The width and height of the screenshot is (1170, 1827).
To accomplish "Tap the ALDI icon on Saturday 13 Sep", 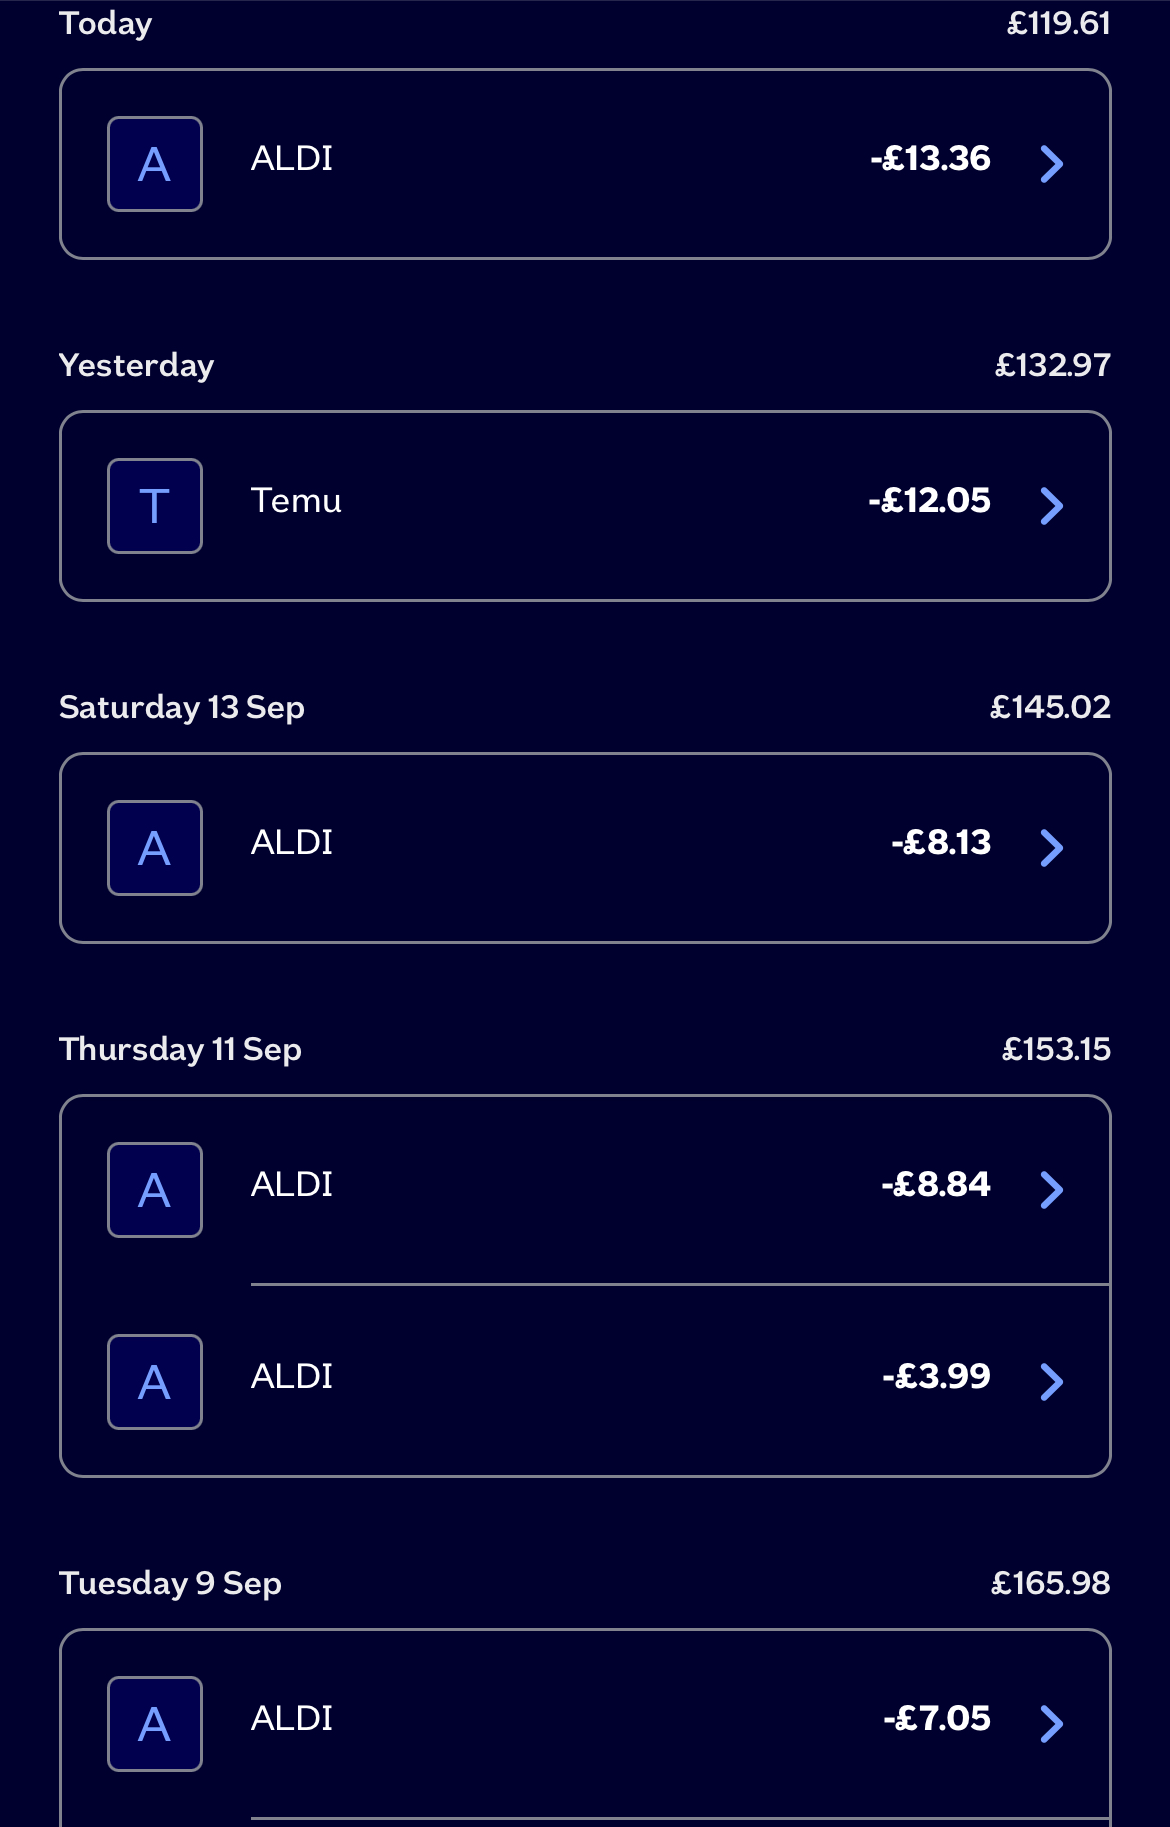I will tap(155, 848).
